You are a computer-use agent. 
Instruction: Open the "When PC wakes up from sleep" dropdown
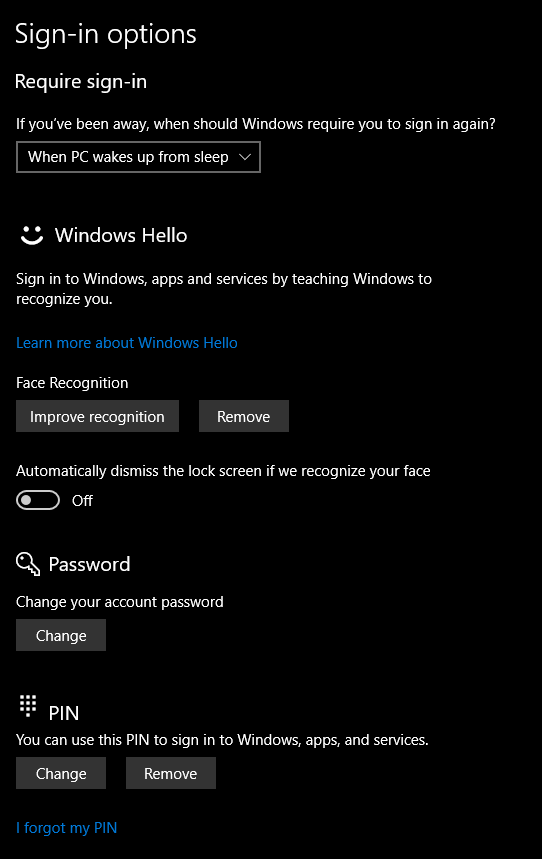tap(138, 157)
